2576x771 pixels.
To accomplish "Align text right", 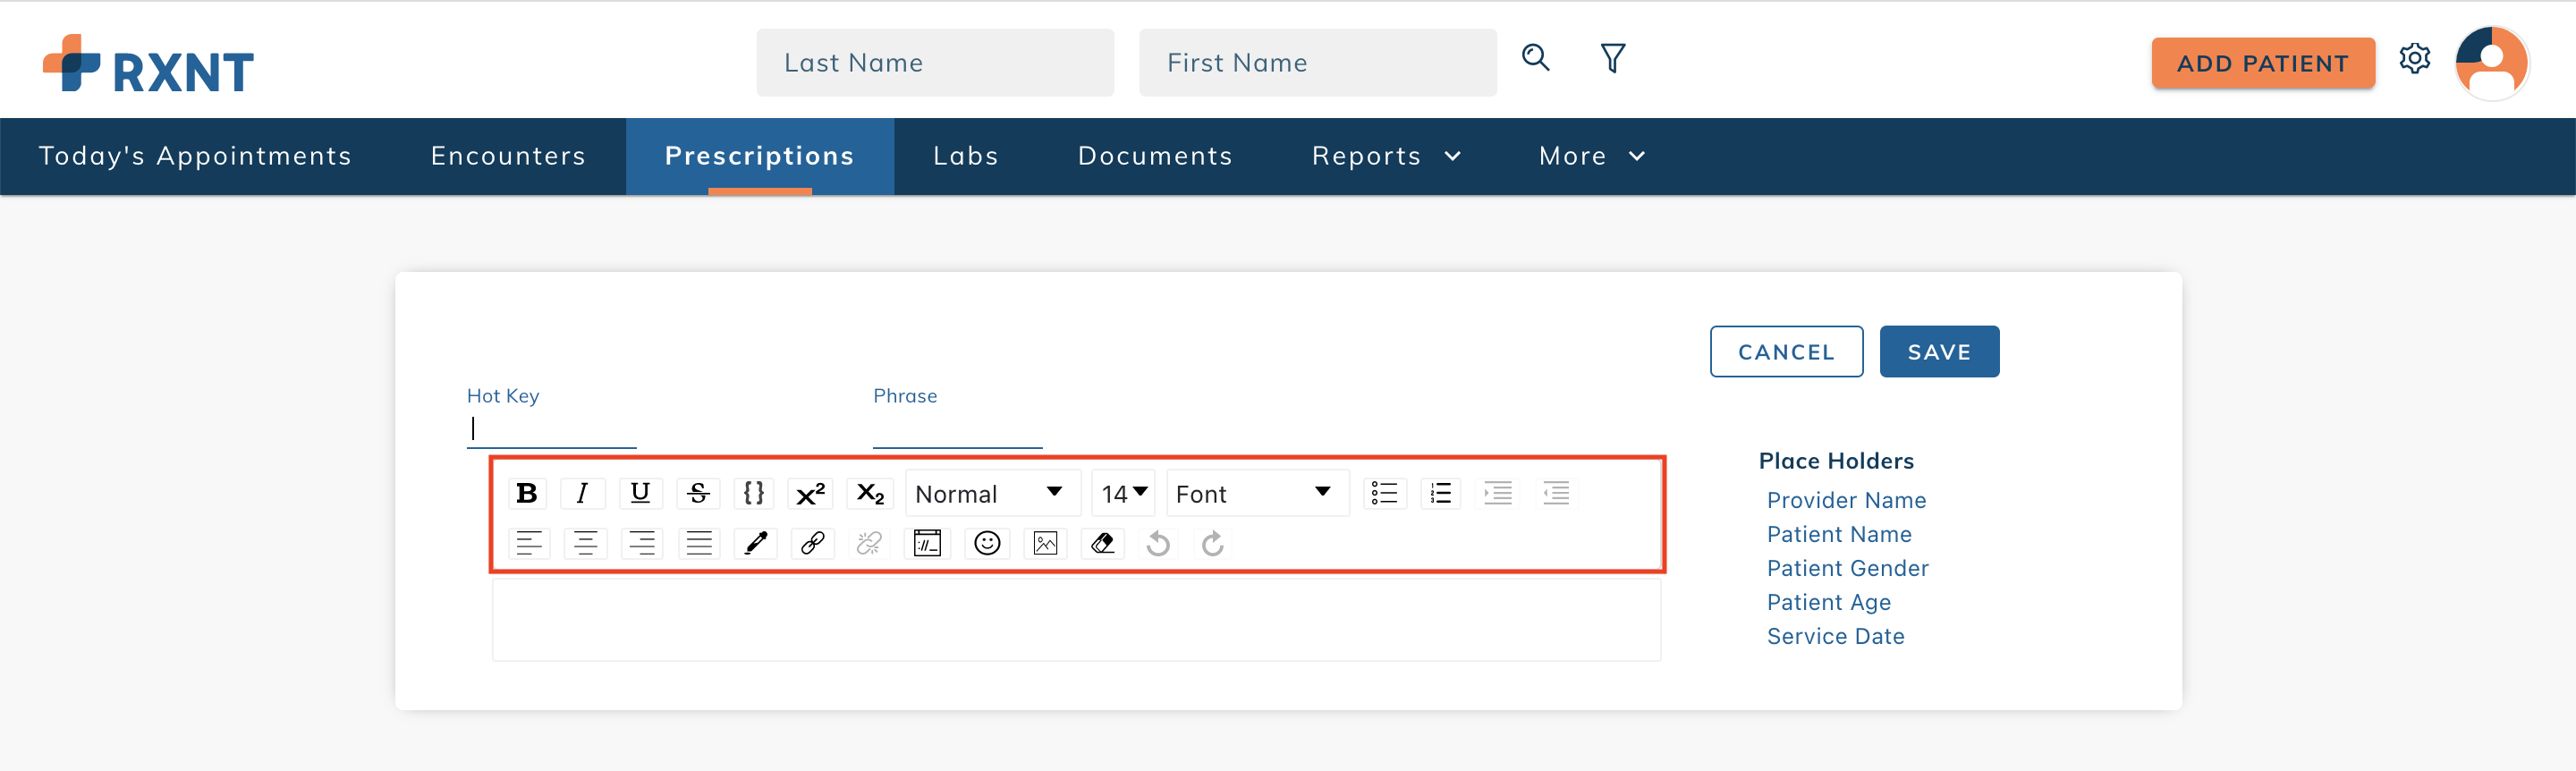I will [x=642, y=543].
